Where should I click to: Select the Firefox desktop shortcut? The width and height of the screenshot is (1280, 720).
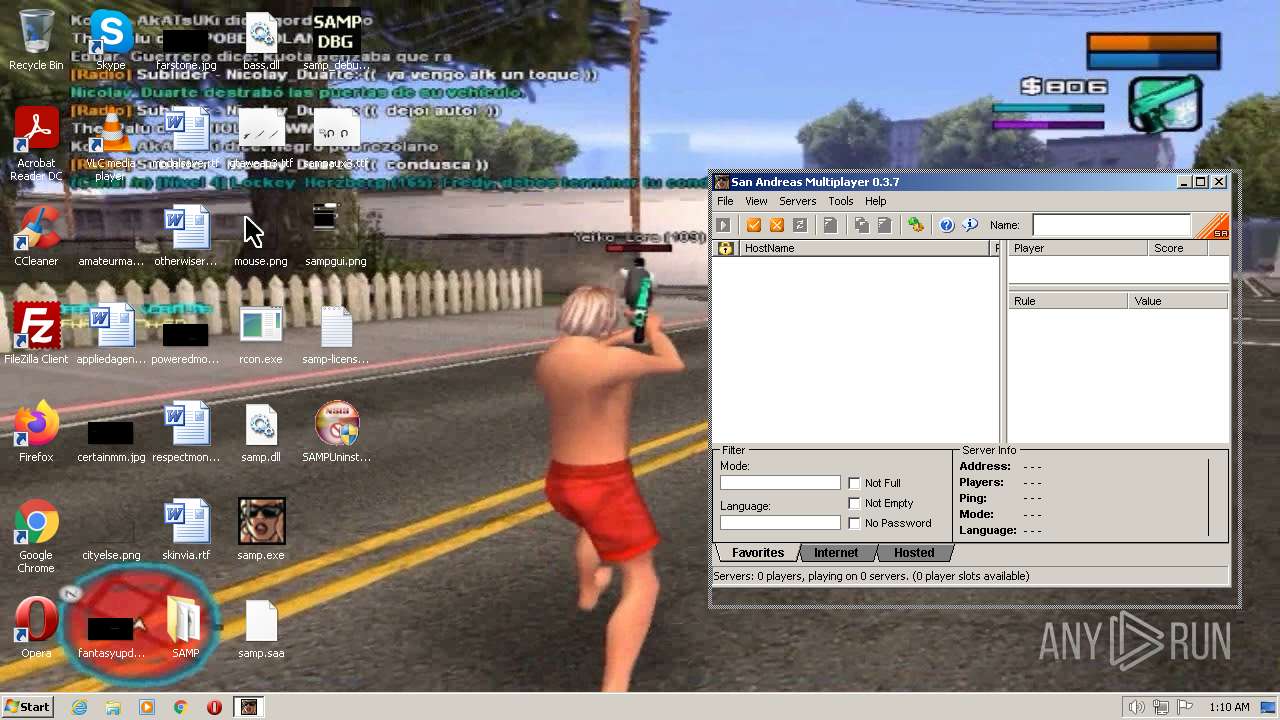click(36, 433)
